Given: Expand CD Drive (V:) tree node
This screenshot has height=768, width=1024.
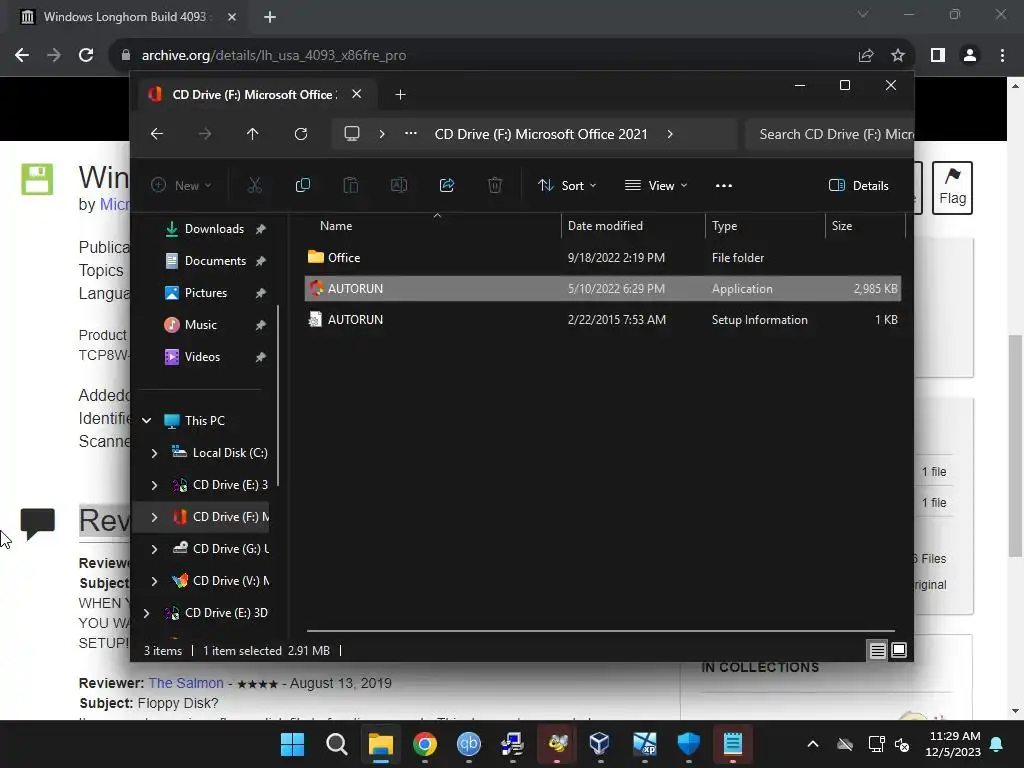Looking at the screenshot, I should pyautogui.click(x=154, y=581).
